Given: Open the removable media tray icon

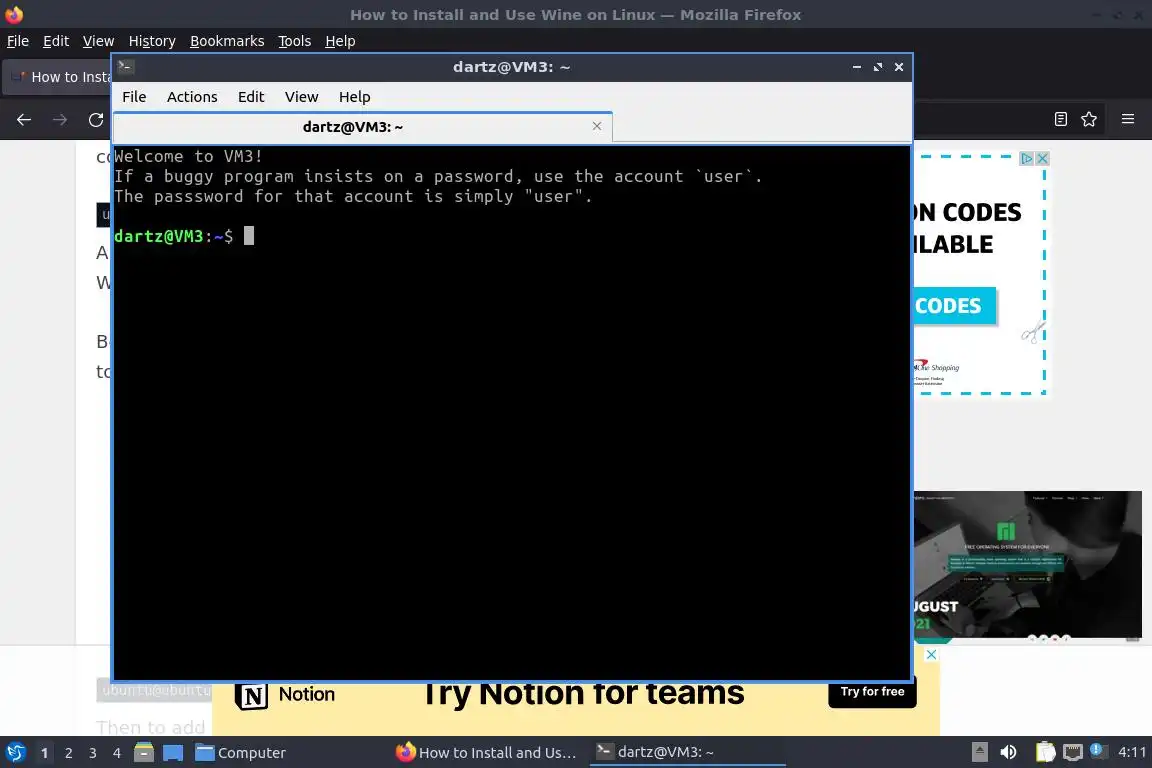Looking at the screenshot, I should 979,752.
